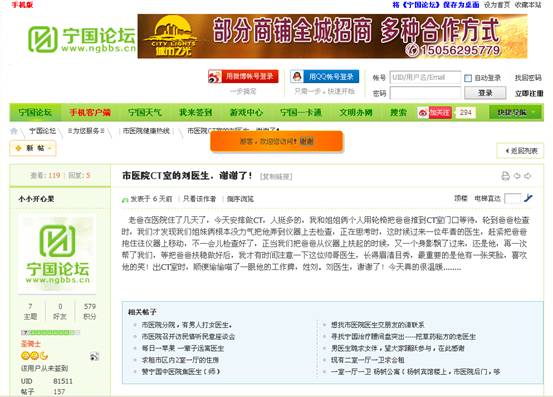Viewport: 553px width, 397px height.
Task: Go to next thread arrow icon
Action: 528,176
